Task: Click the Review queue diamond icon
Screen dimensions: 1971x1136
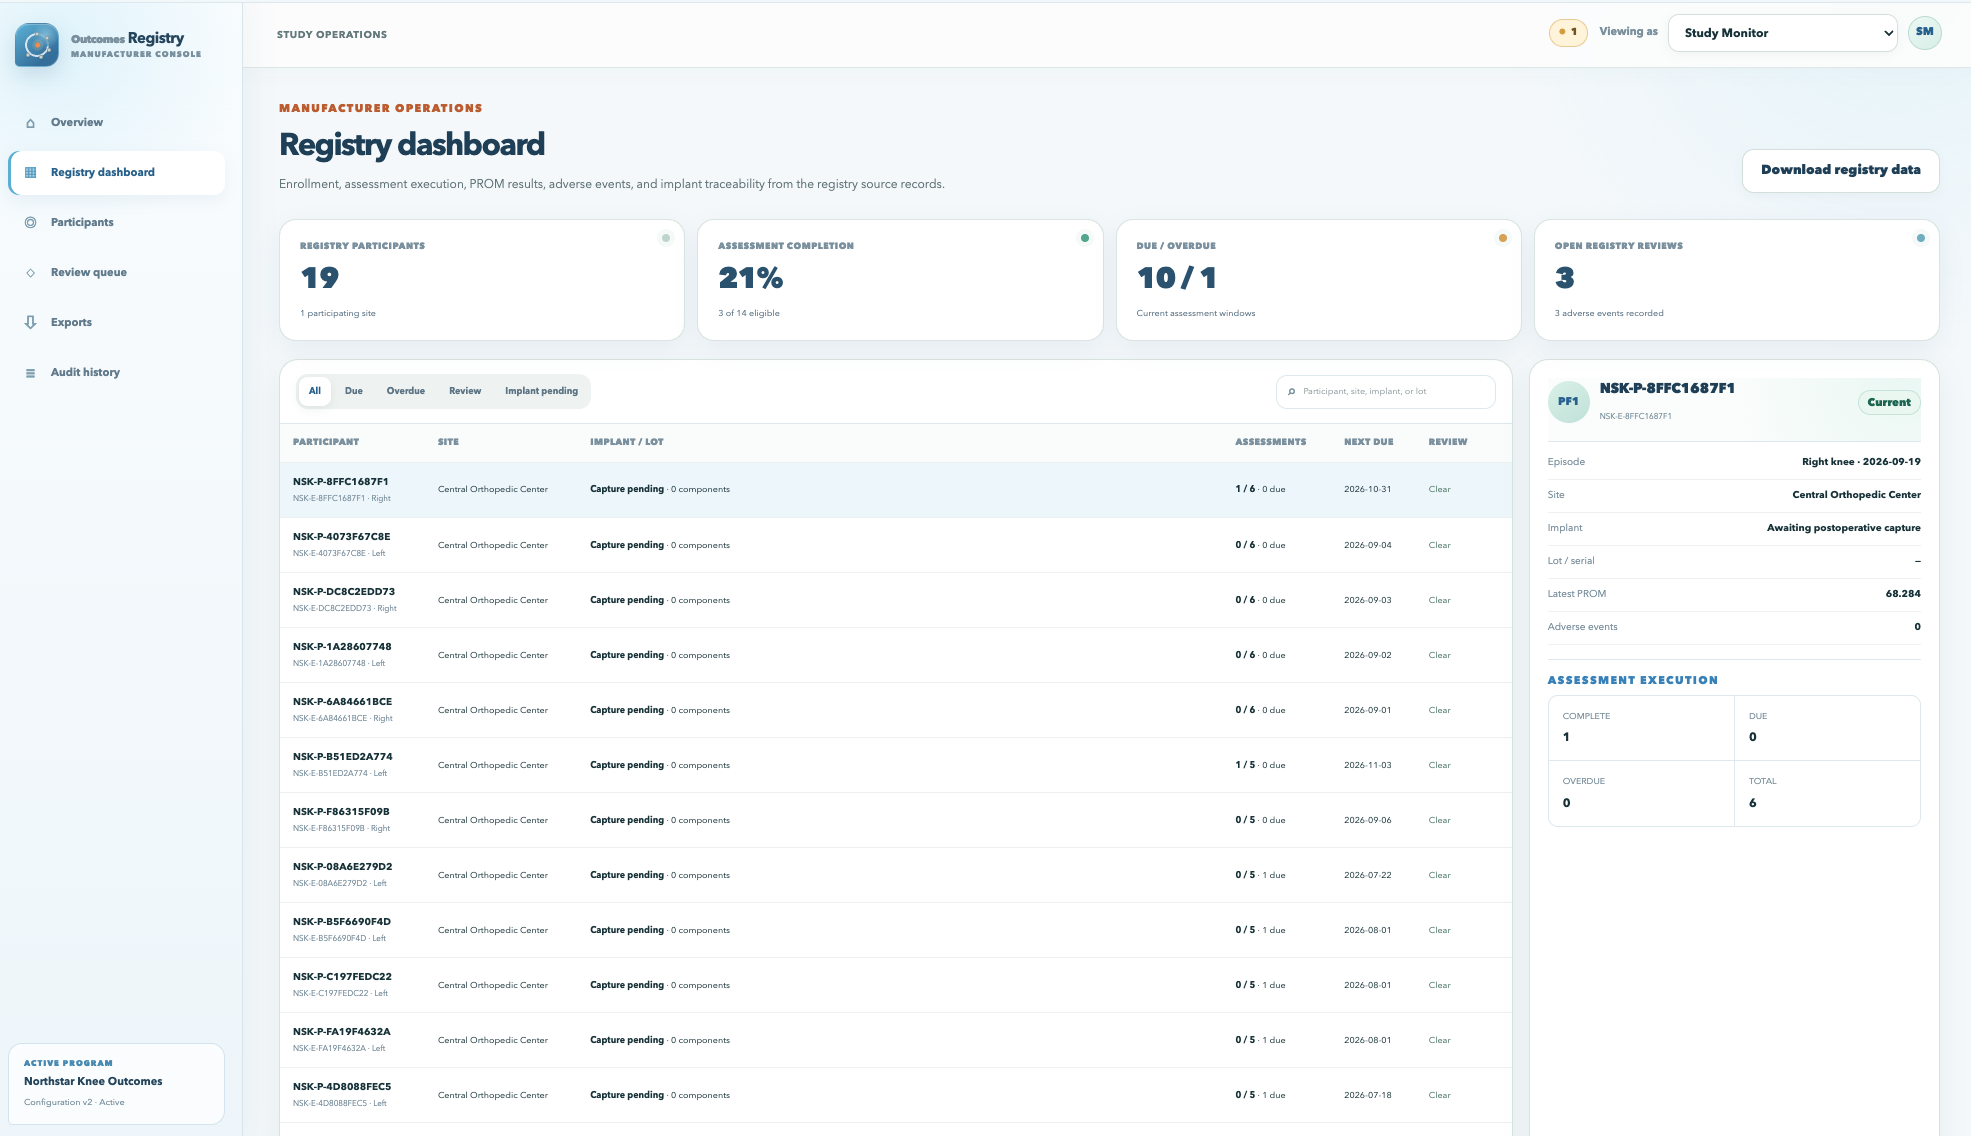Action: [x=30, y=273]
